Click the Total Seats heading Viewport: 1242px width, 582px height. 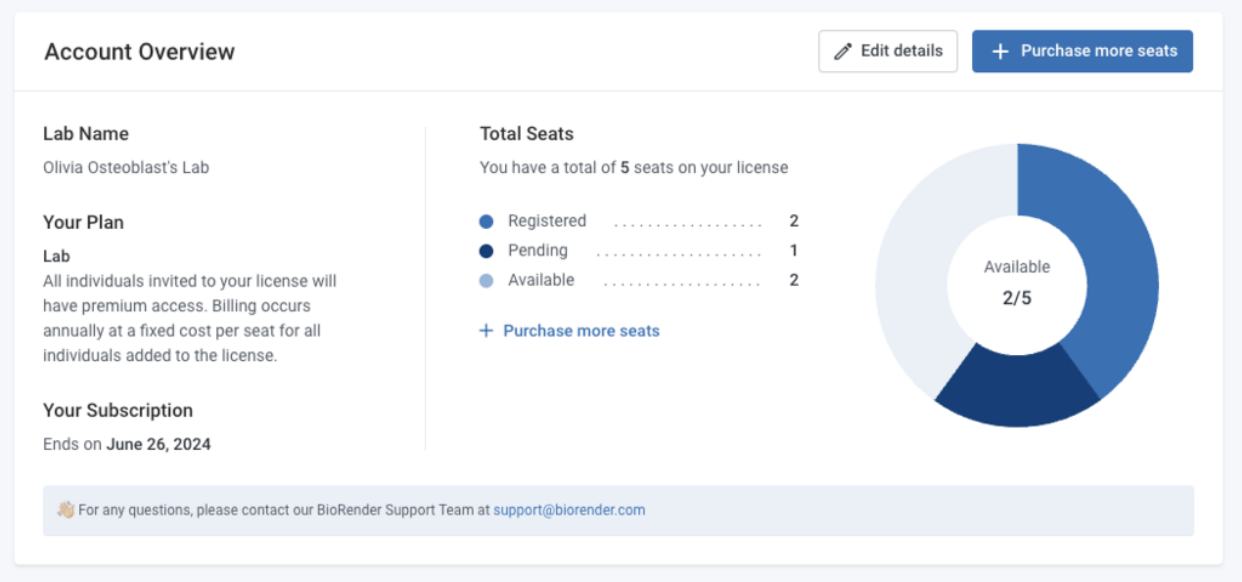pyautogui.click(x=527, y=134)
